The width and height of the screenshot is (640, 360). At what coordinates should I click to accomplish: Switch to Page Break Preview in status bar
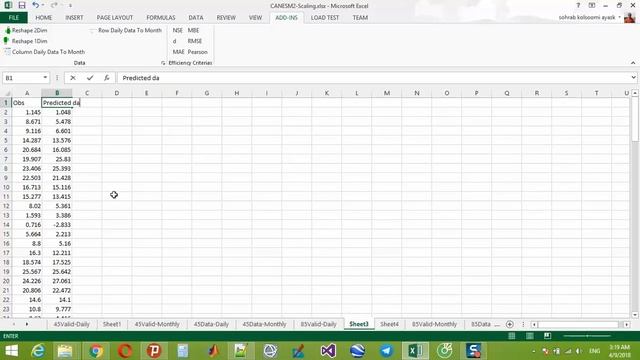click(548, 336)
